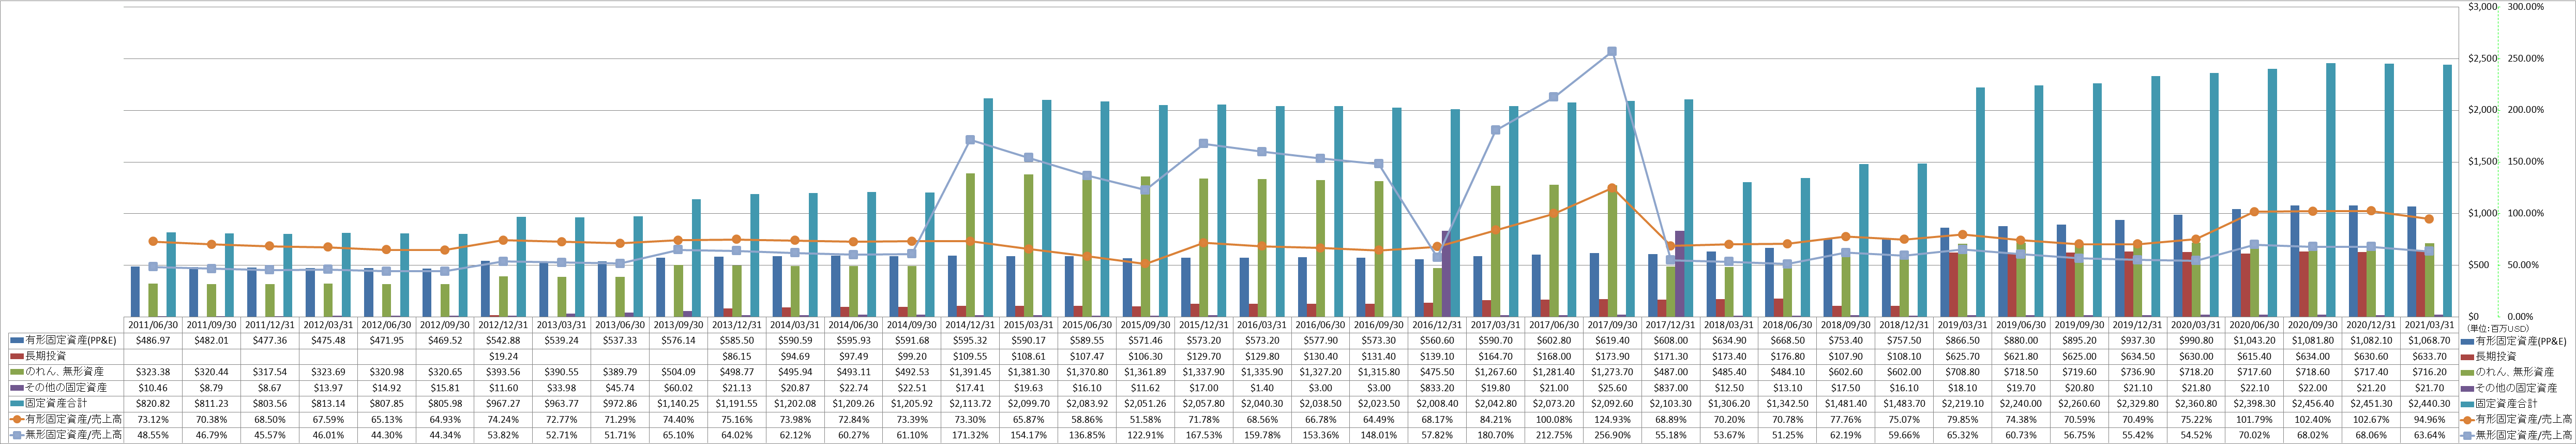Click the $1.40 table cell
The height and width of the screenshot is (444, 2576).
point(1261,387)
